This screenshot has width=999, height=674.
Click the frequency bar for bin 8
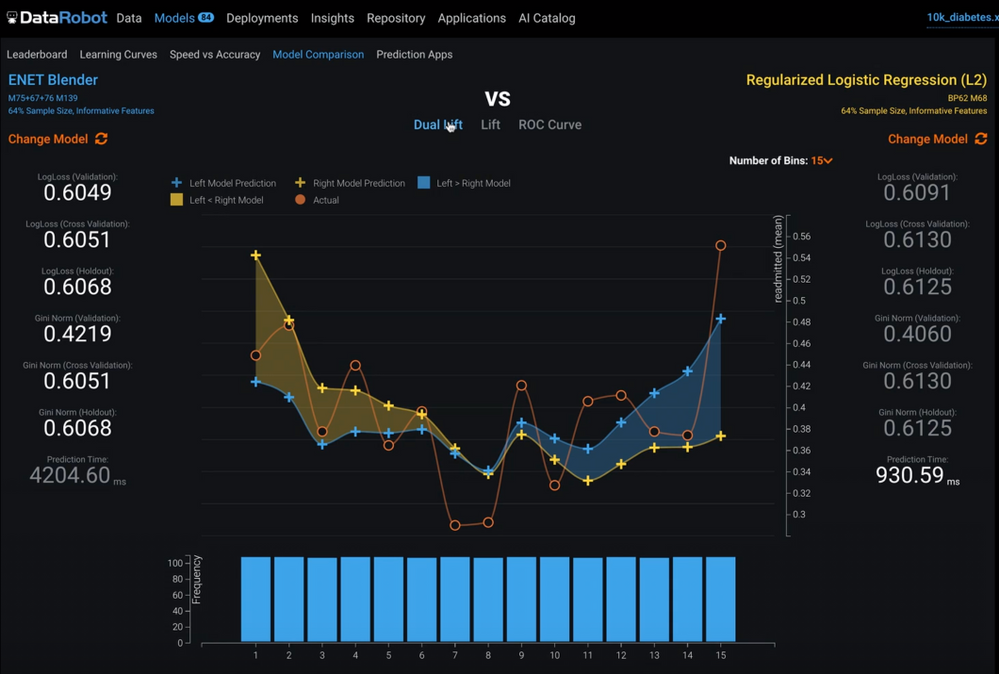coord(488,599)
